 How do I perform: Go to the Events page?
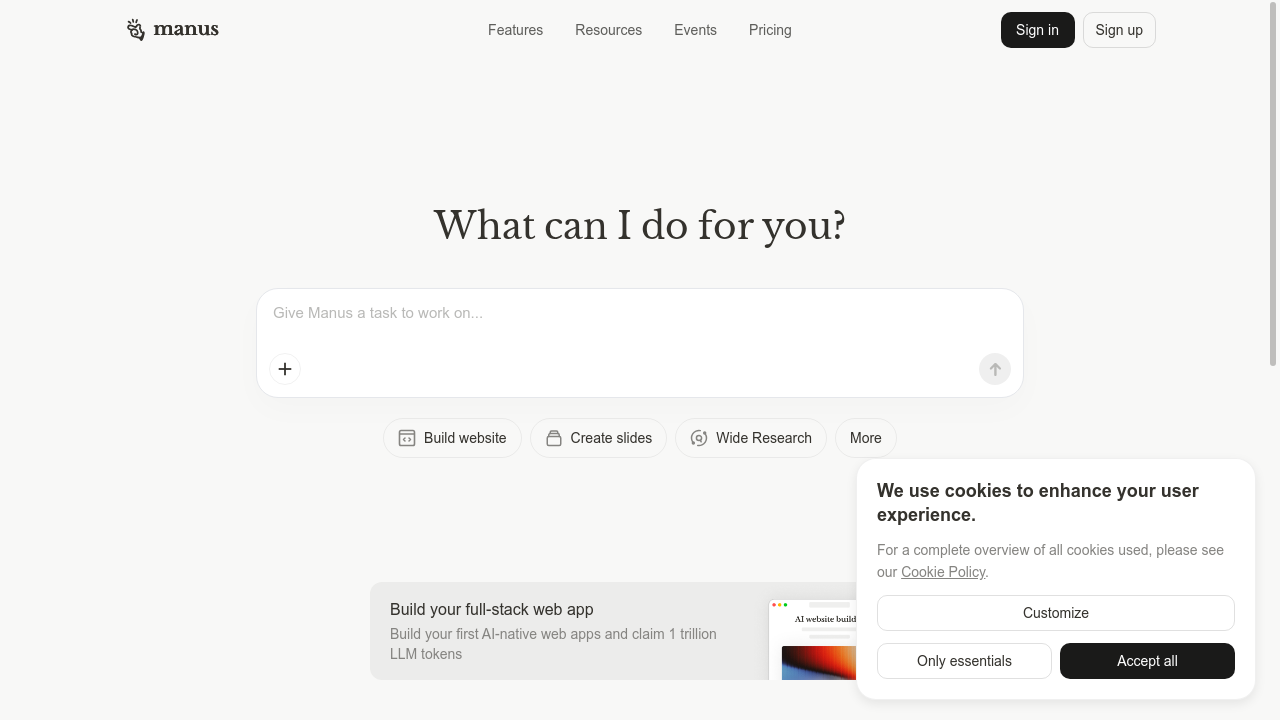(x=695, y=30)
